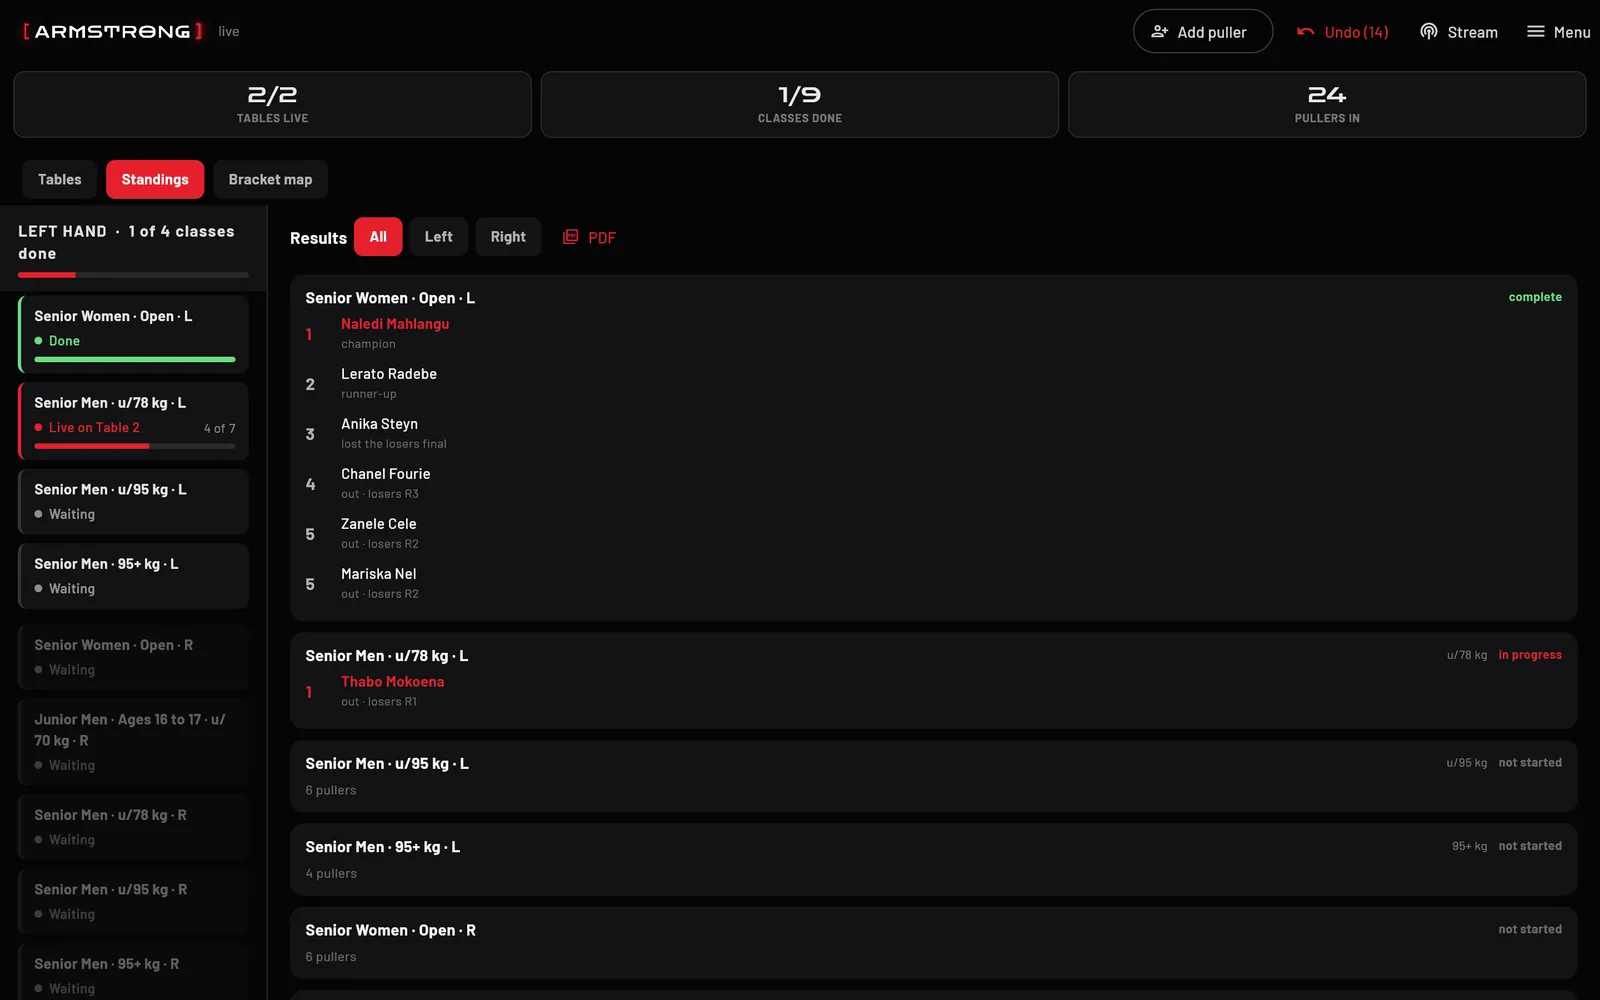
Task: Select Senior Men 95+ kg L sidebar class
Action: tap(134, 576)
